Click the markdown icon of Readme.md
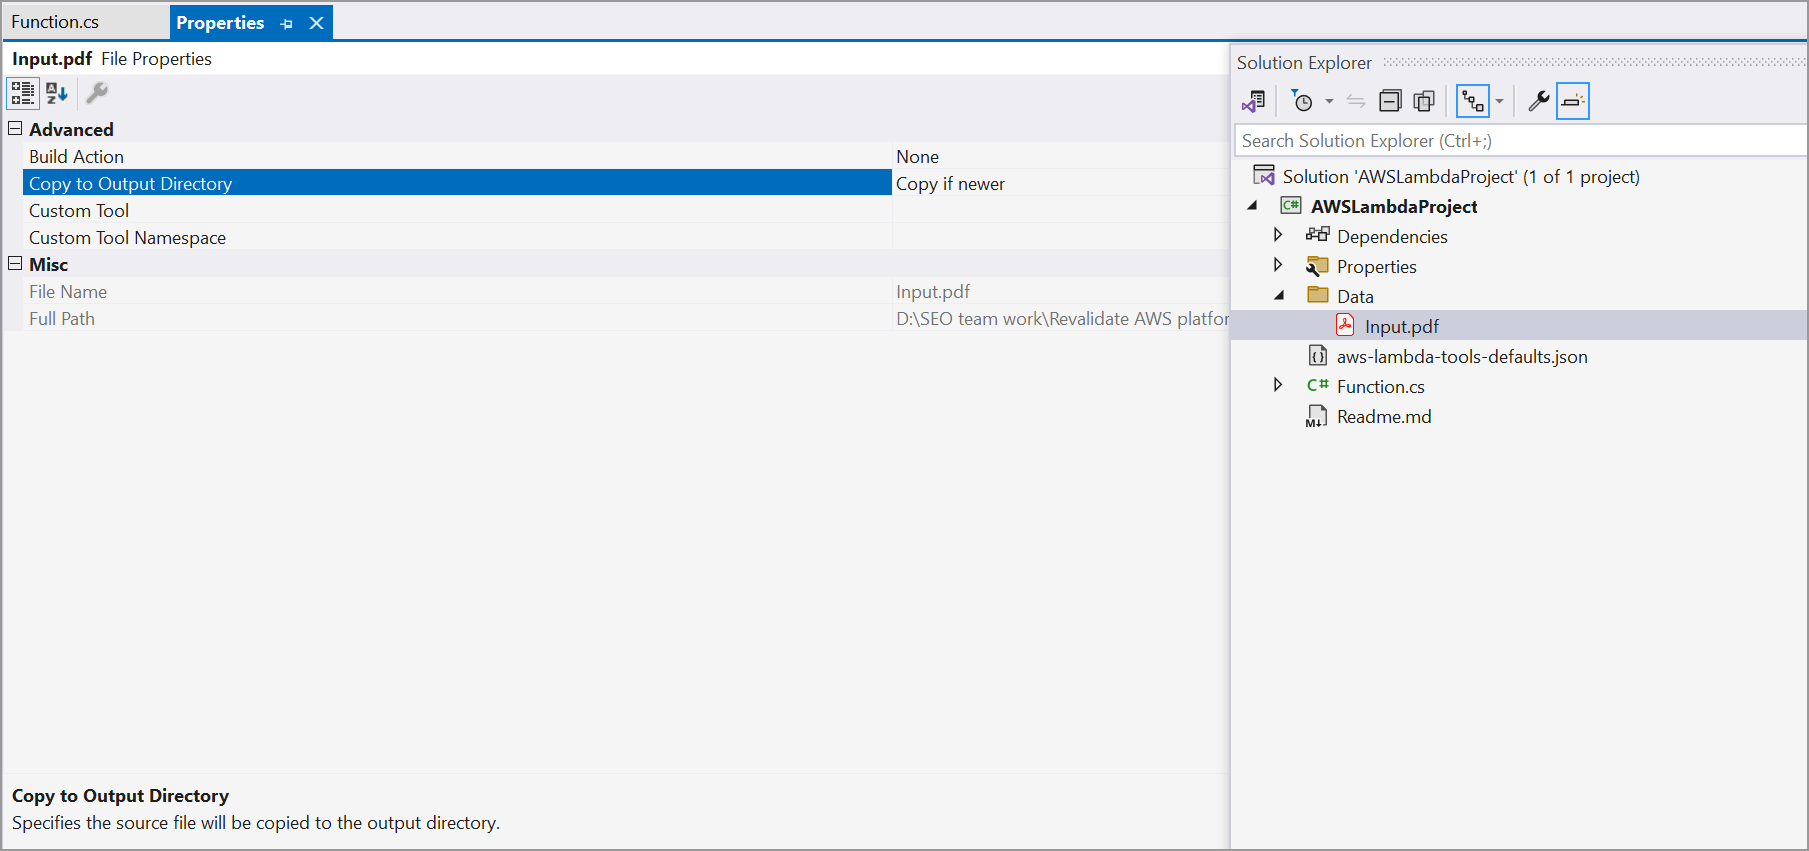 coord(1317,416)
